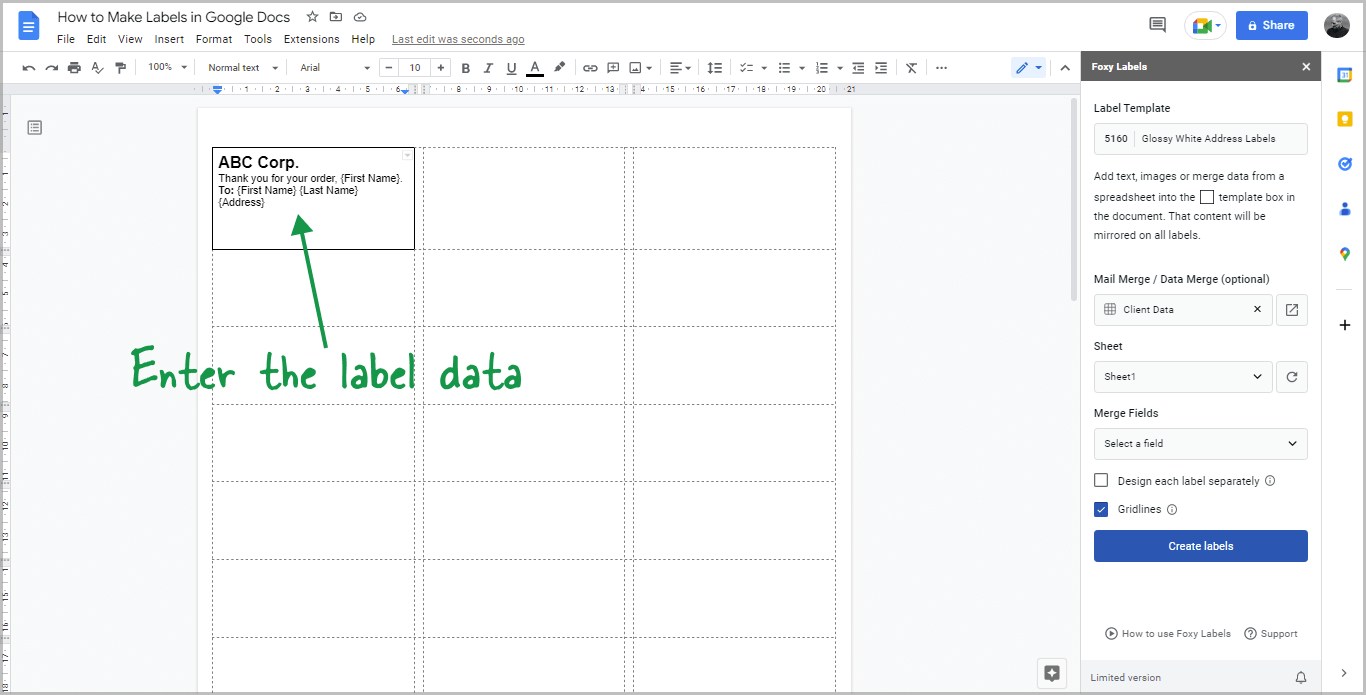Open Google Calendar from the side panel
The width and height of the screenshot is (1366, 695).
click(1345, 75)
